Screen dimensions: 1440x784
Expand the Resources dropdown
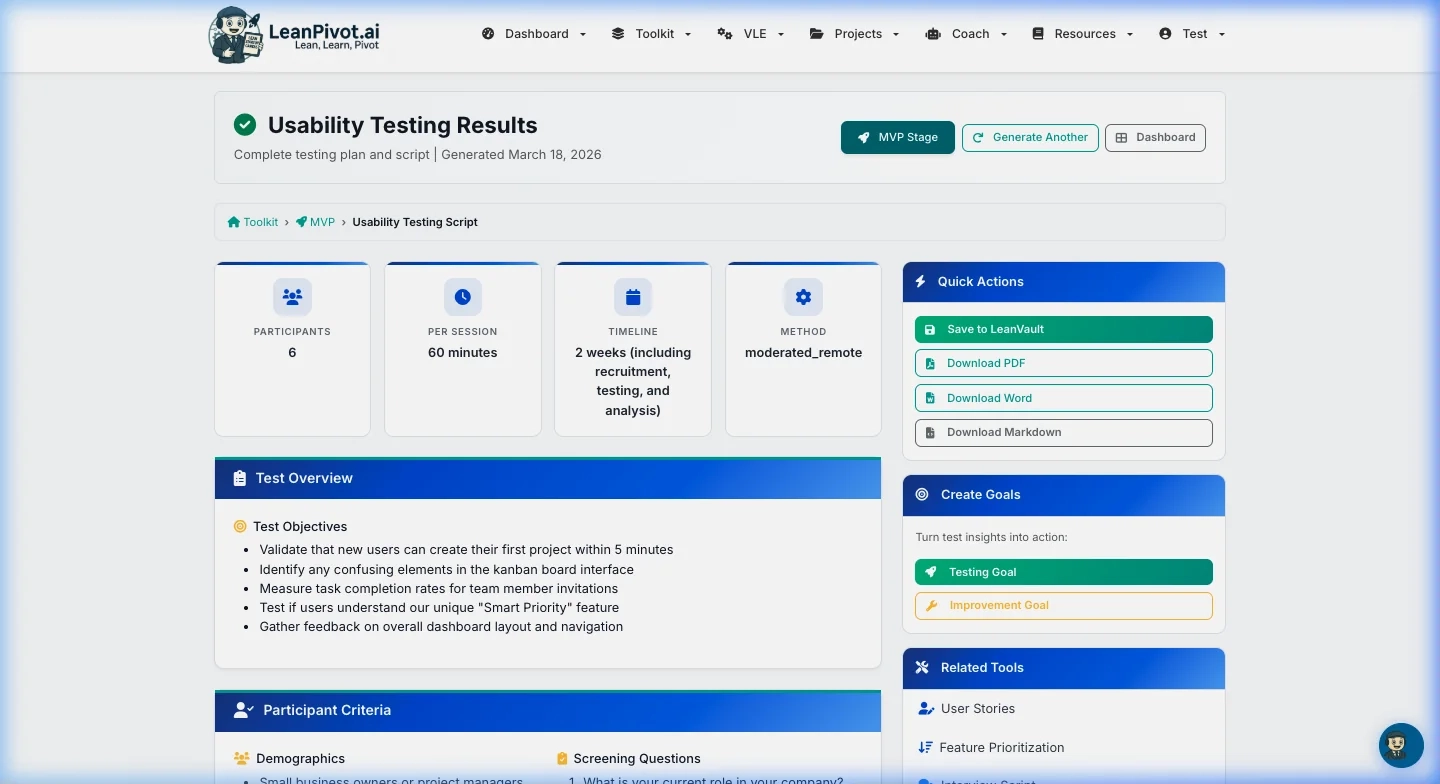click(1084, 33)
